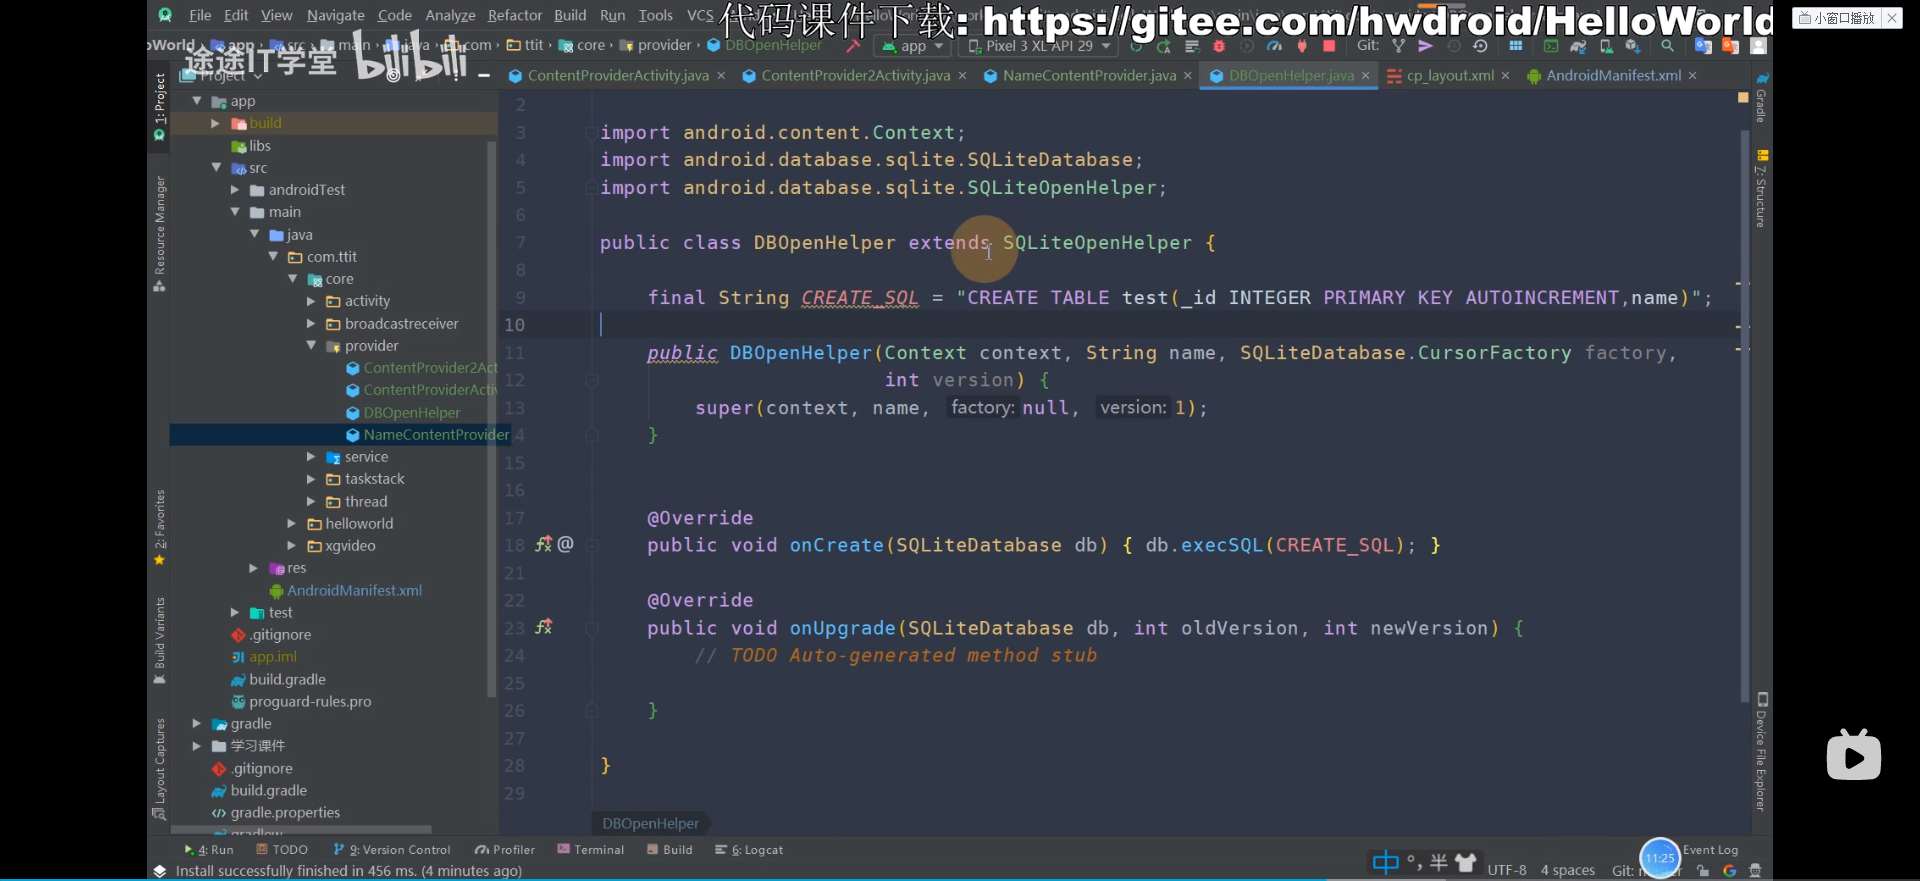Sync project with Gradle files icon
Image resolution: width=1920 pixels, height=881 pixels.
pos(1578,46)
